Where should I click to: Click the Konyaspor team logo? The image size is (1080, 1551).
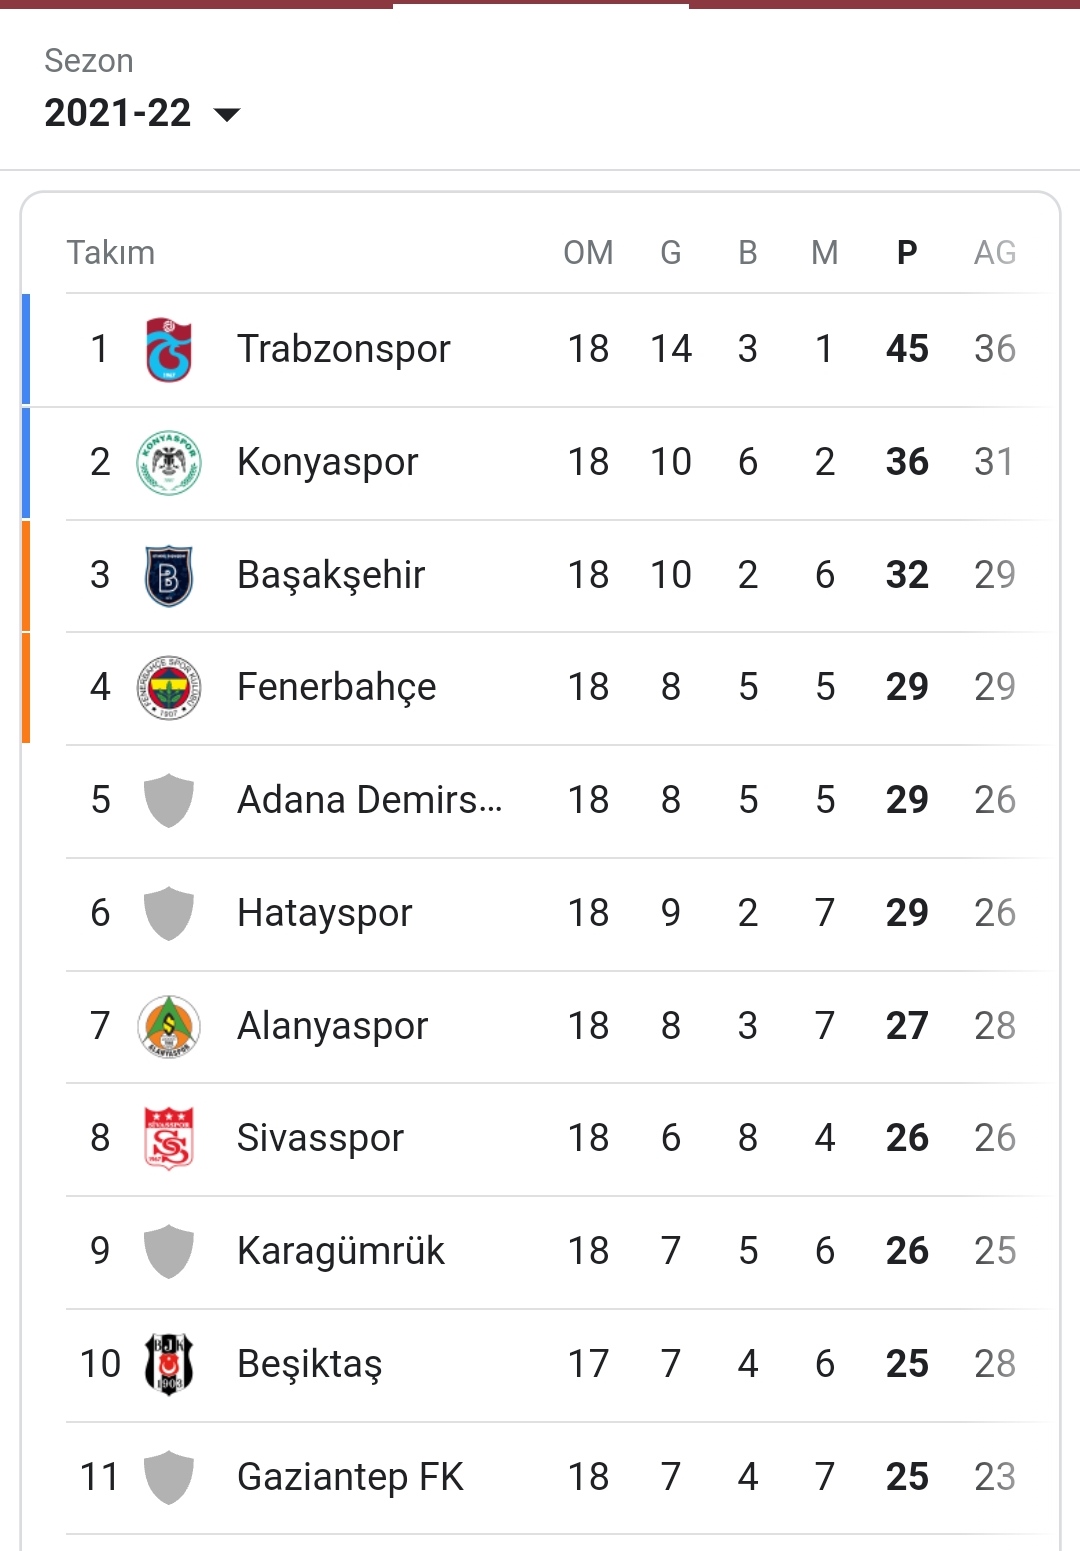tap(169, 463)
